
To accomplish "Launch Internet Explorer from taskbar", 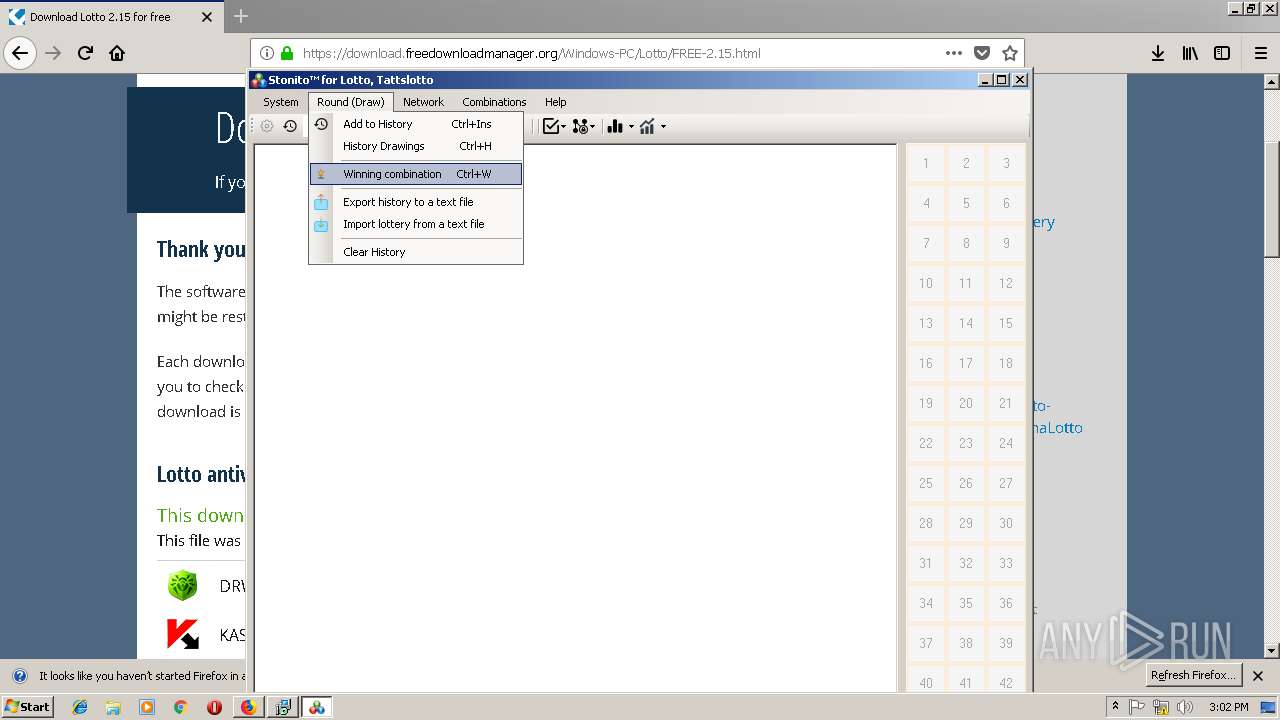I will [x=80, y=707].
